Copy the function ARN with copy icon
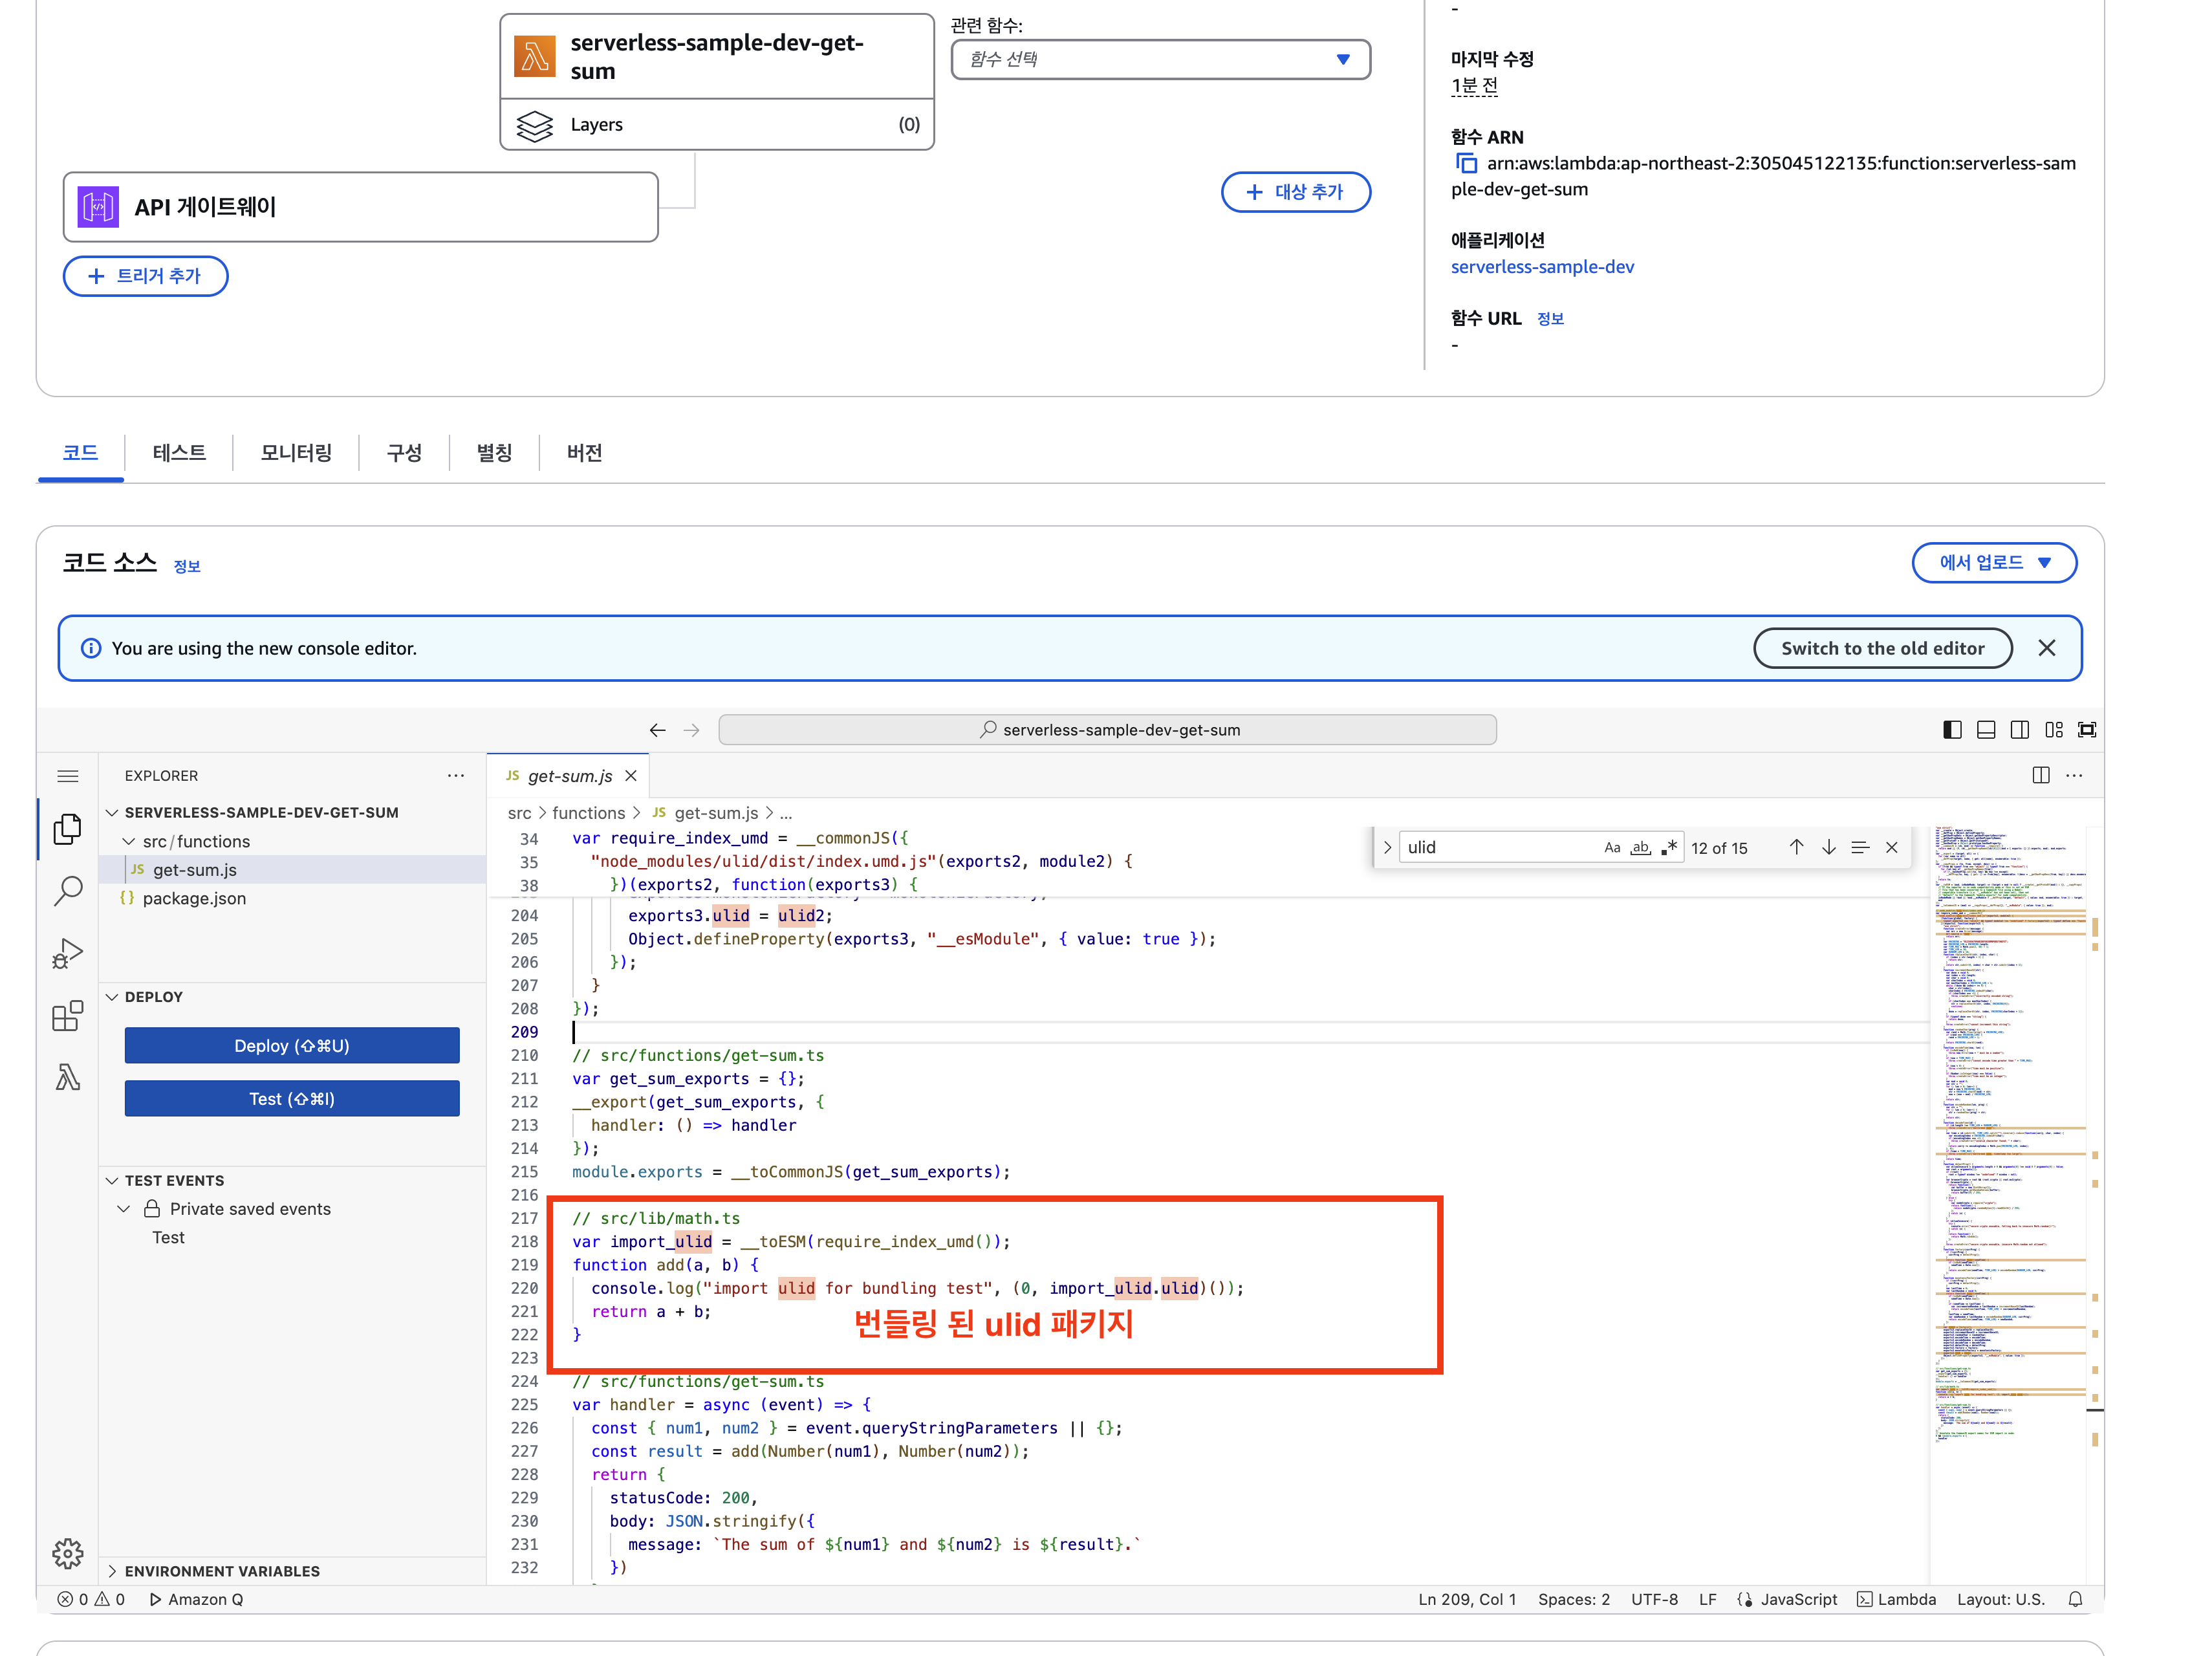Screen dimensions: 2212x1656 1466,163
